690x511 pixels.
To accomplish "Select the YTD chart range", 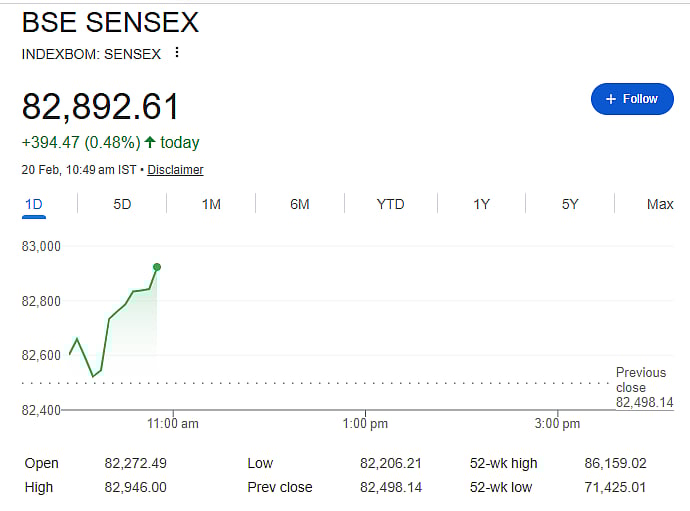I will (390, 204).
